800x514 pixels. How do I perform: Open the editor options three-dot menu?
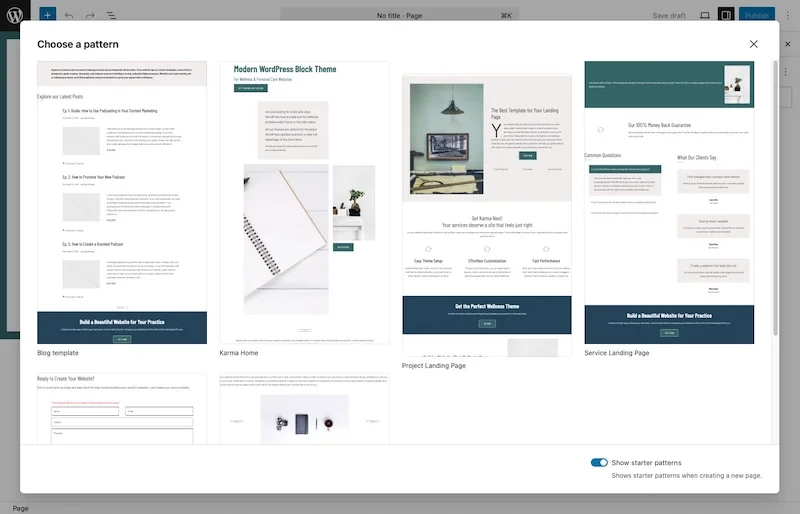pyautogui.click(x=788, y=15)
